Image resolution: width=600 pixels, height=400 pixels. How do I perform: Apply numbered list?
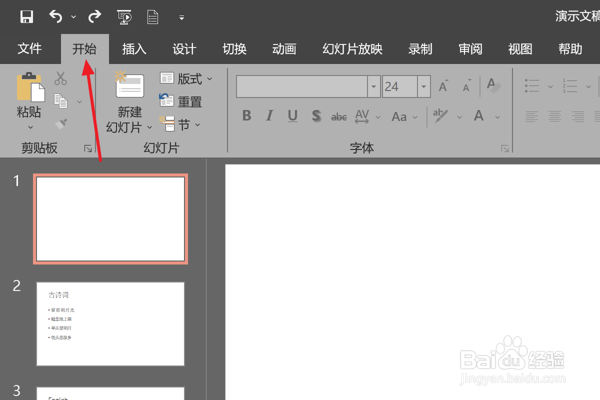click(570, 86)
